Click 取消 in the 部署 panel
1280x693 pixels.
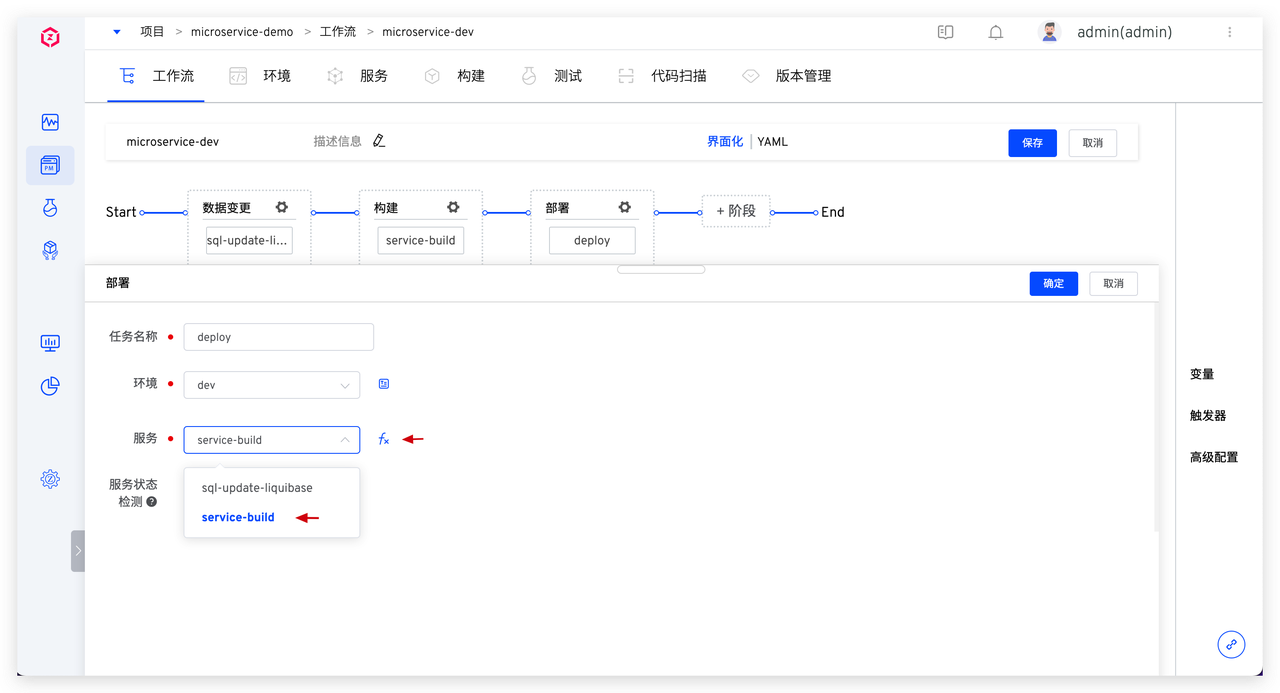tap(1113, 283)
